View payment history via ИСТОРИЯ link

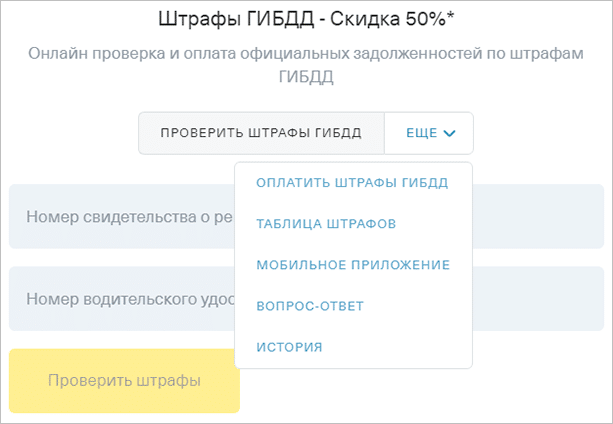(x=289, y=347)
